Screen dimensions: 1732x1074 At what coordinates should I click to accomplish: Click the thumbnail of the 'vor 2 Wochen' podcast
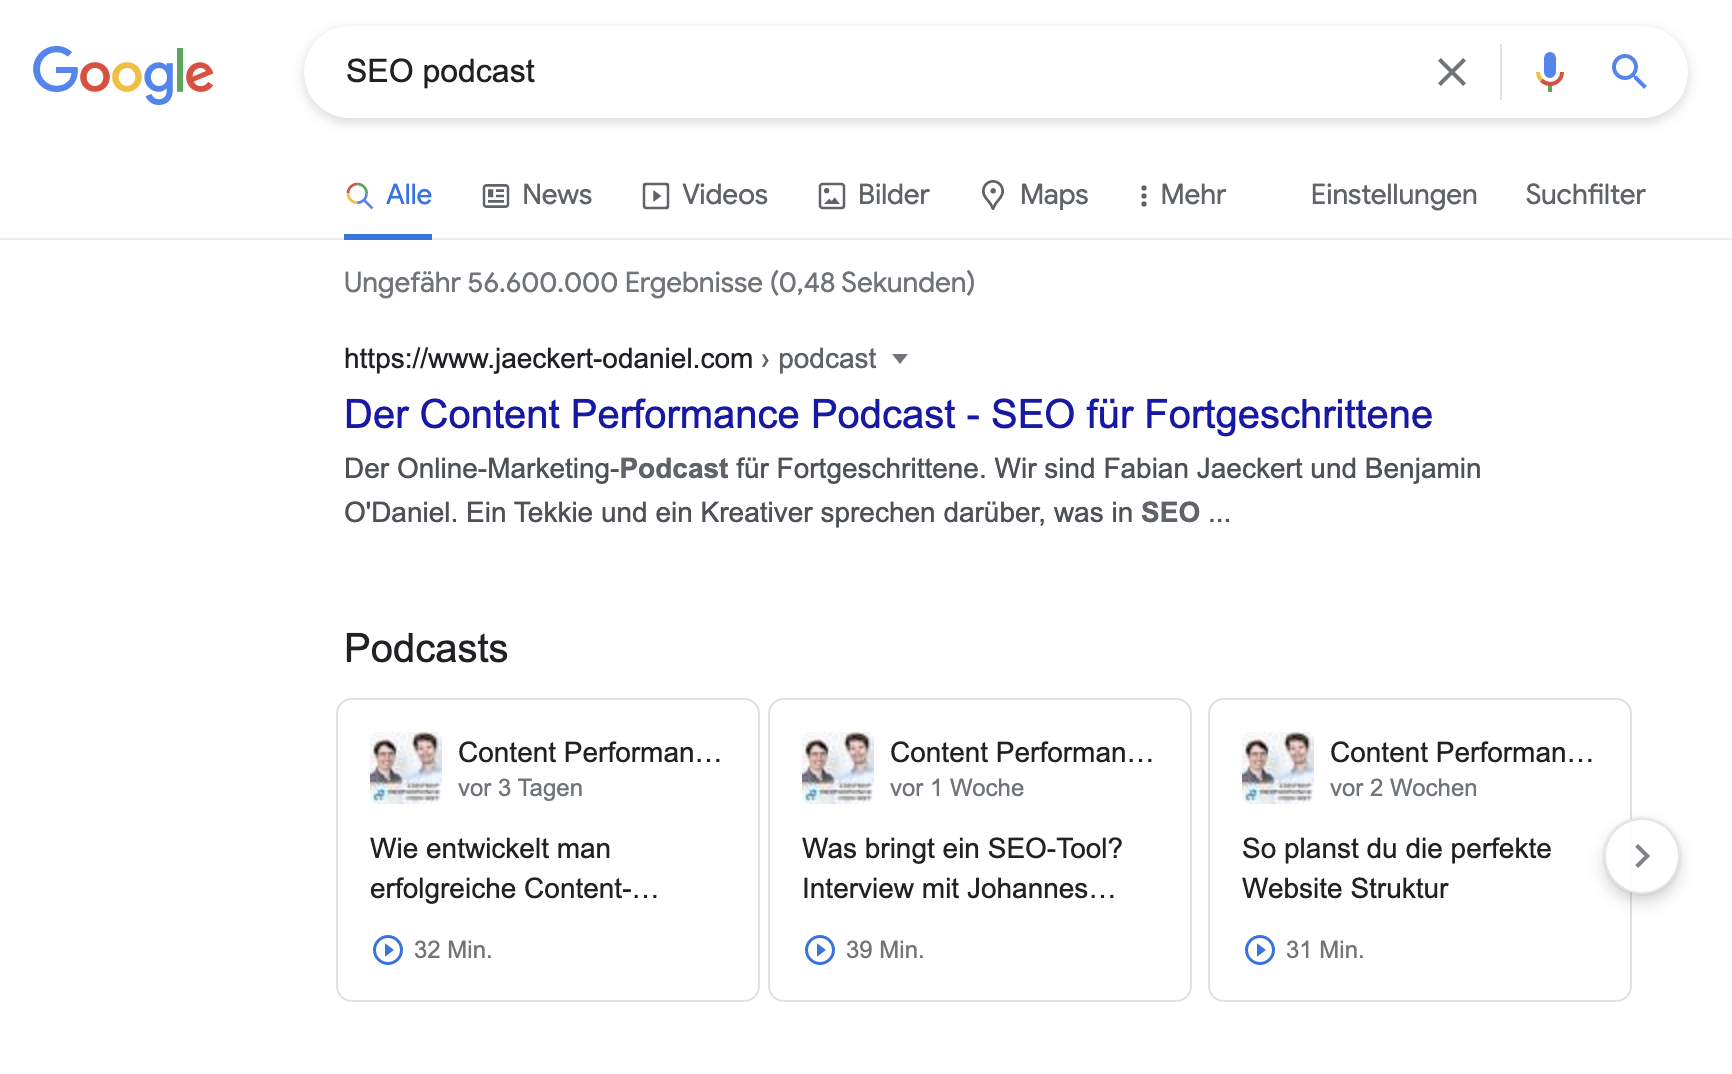pos(1277,767)
